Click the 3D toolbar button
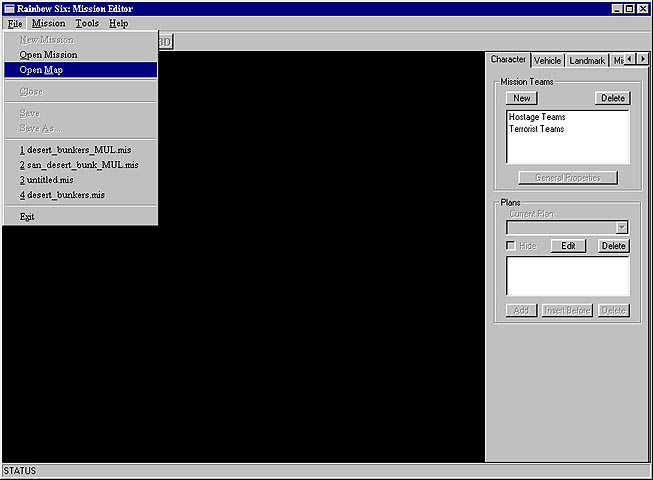The image size is (653, 480). click(x=165, y=42)
